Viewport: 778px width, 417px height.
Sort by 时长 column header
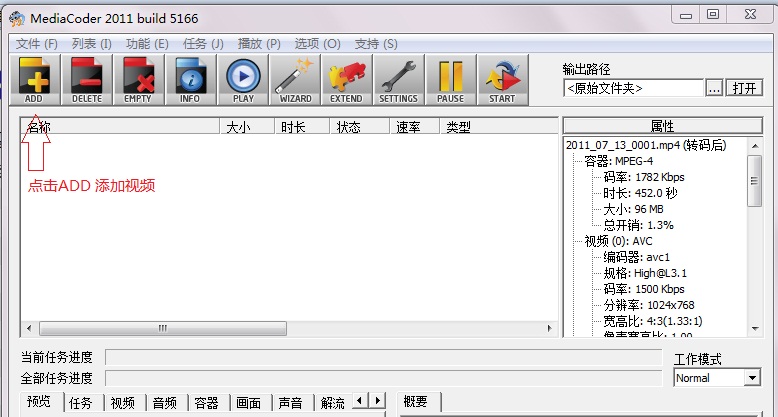coord(302,127)
